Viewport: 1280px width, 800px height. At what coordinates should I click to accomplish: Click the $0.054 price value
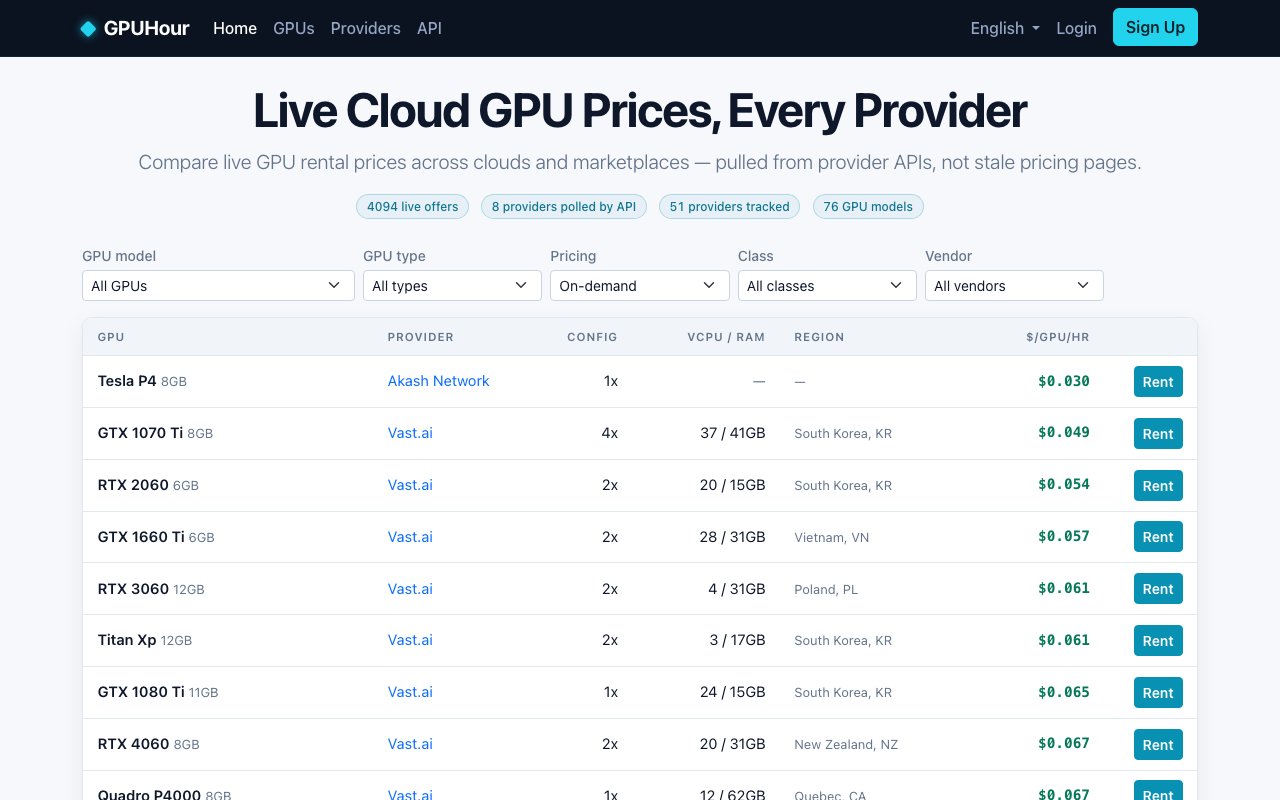click(1064, 484)
